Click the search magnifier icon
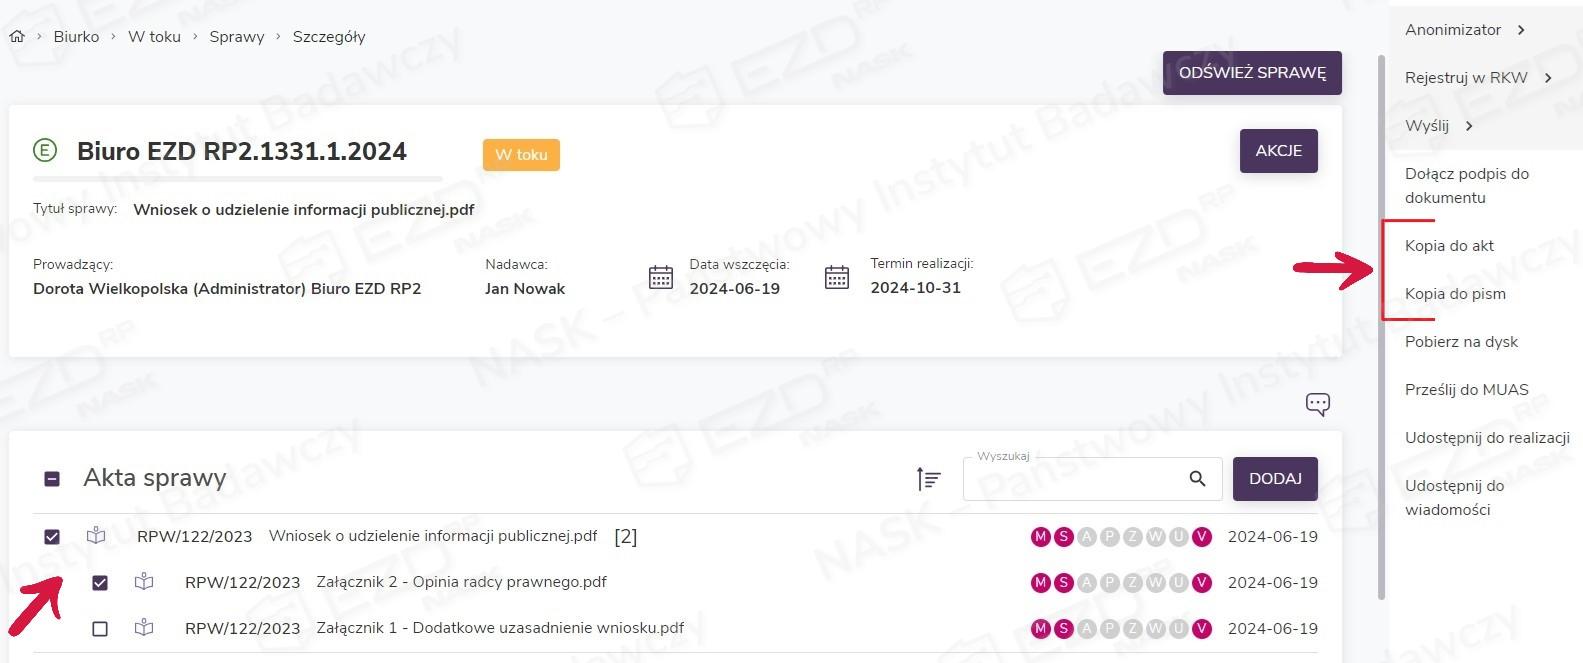Screen dimensions: 1583x663 (x=1197, y=480)
